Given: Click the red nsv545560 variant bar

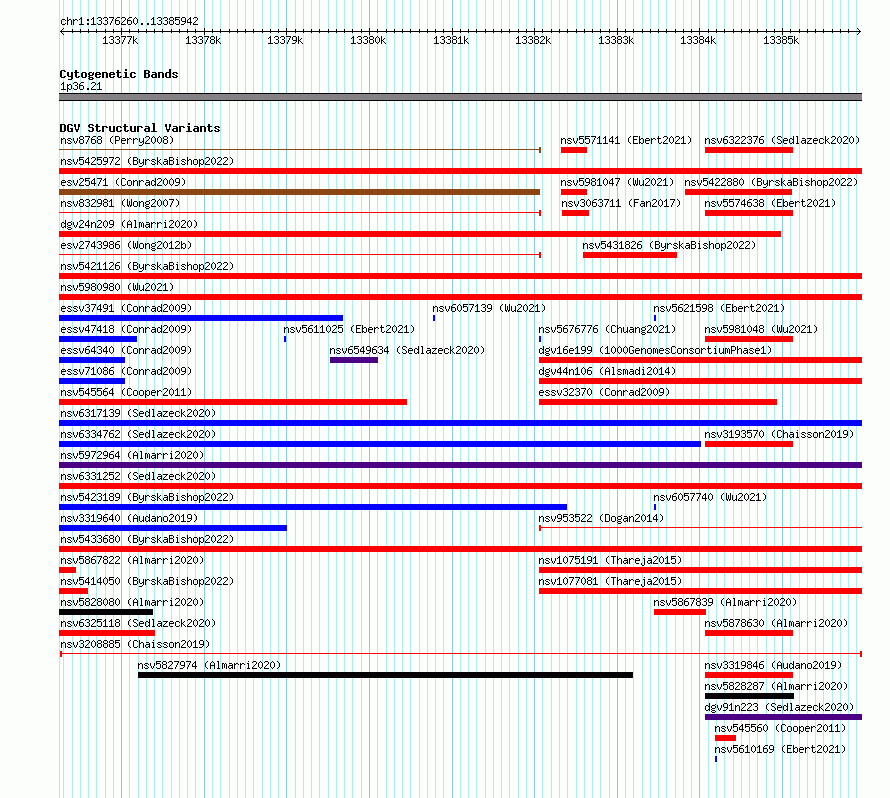Looking at the screenshot, I should 725,738.
